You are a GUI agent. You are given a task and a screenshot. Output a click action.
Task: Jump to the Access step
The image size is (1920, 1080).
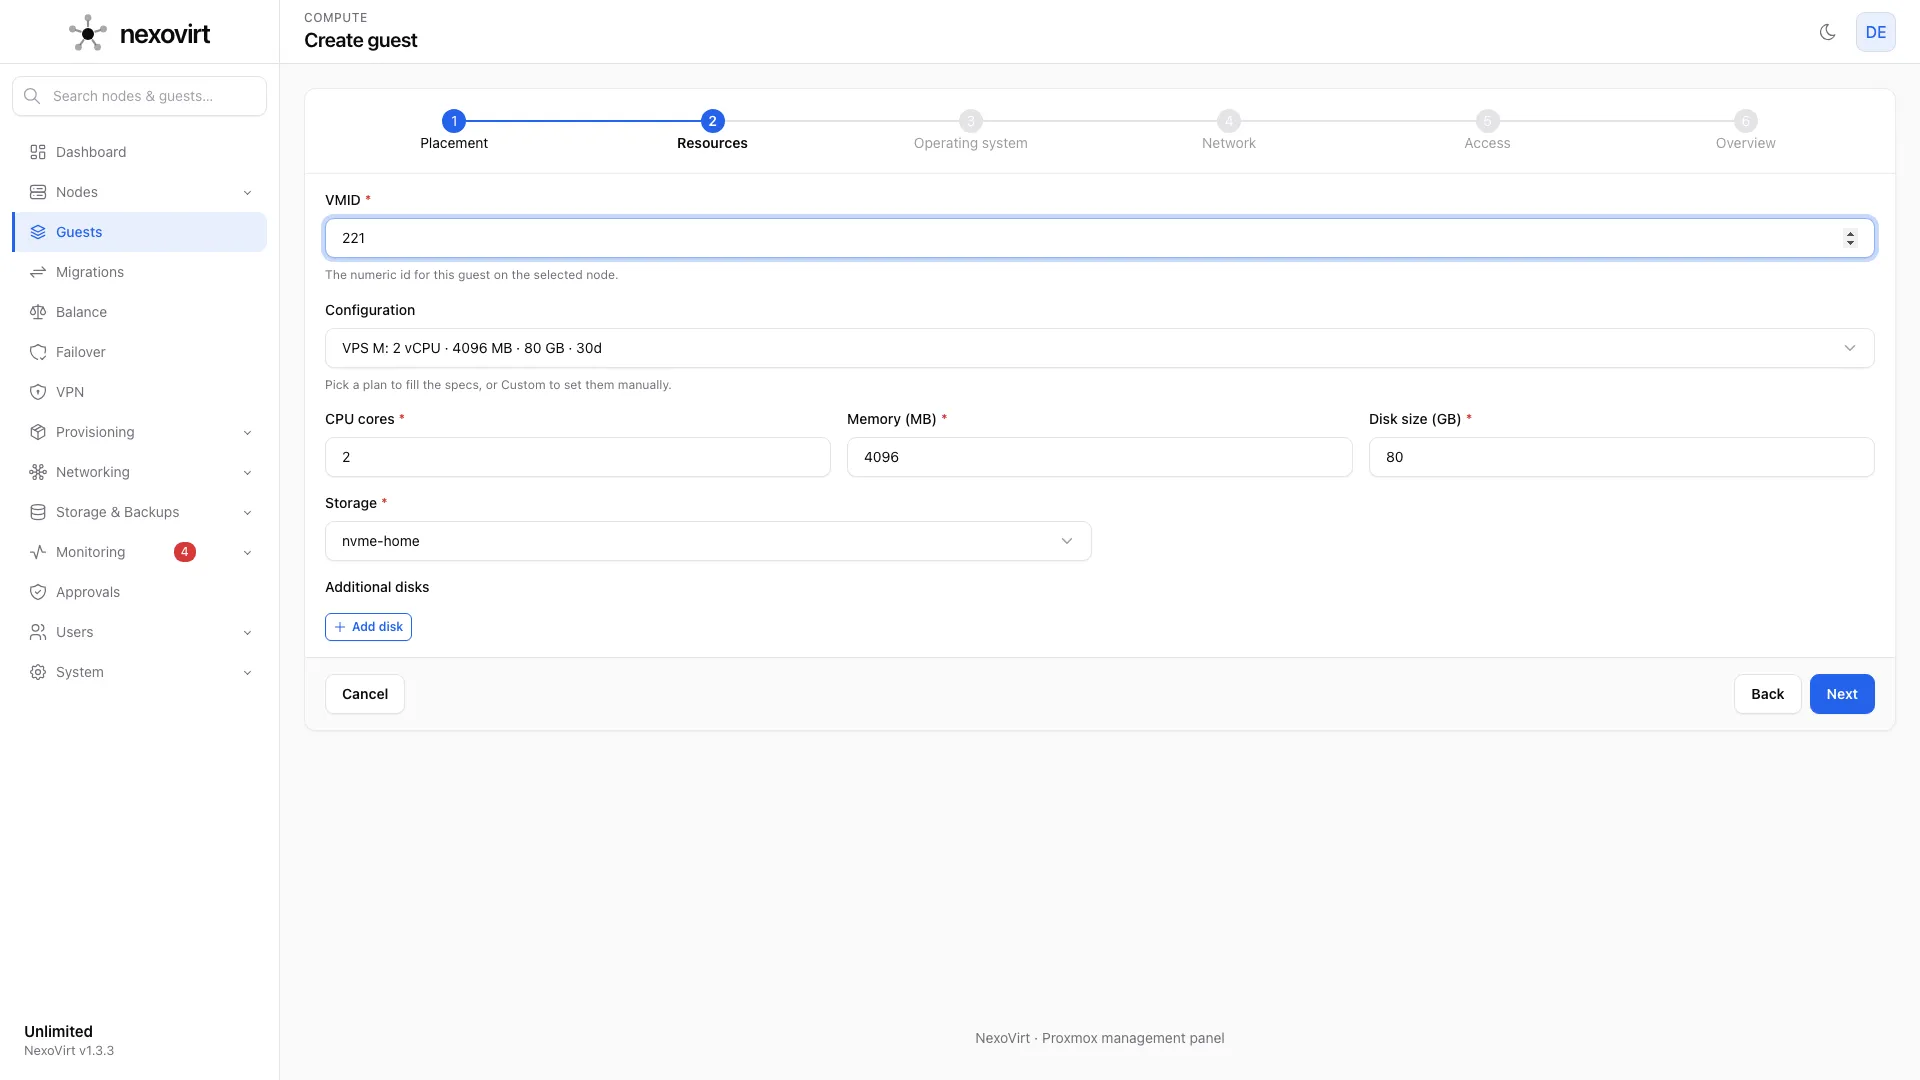(x=1487, y=130)
